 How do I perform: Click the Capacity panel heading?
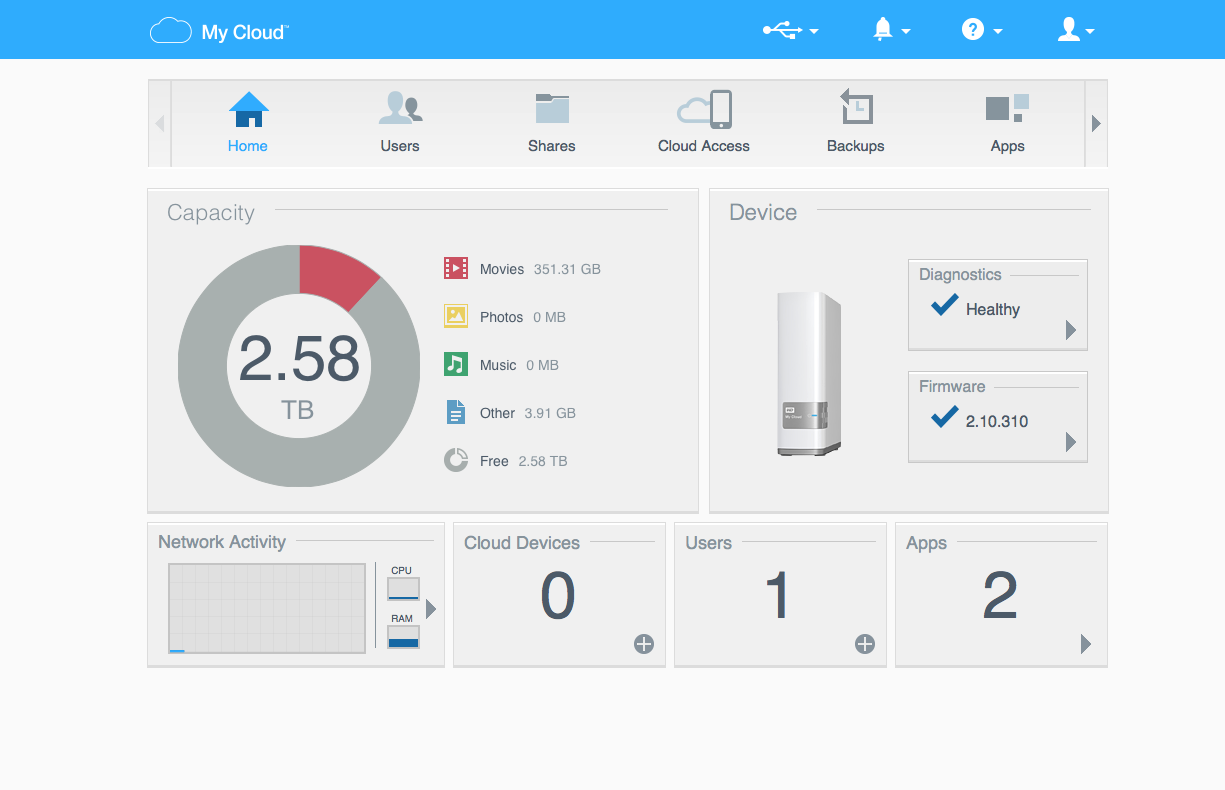(x=211, y=213)
